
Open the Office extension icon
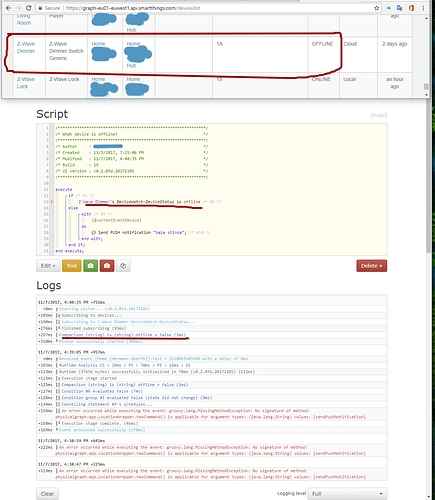pos(411,8)
